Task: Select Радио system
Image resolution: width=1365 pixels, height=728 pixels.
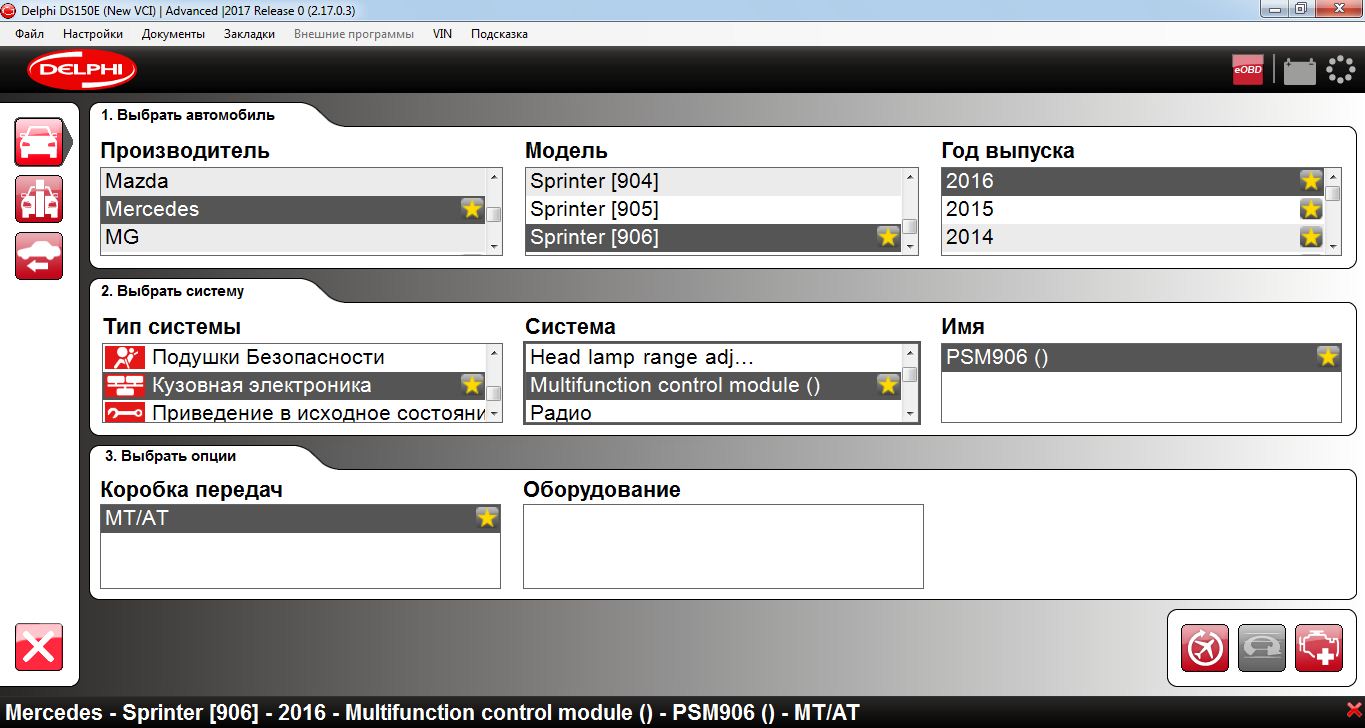Action: pyautogui.click(x=714, y=412)
